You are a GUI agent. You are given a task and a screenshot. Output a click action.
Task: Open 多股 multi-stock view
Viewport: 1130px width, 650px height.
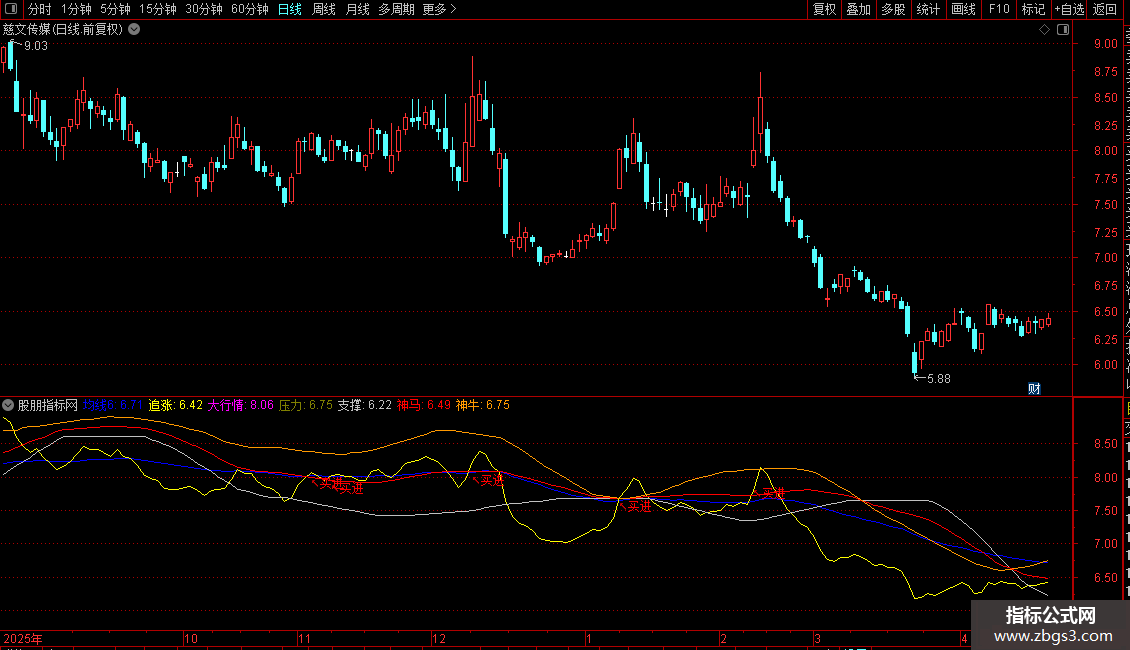[x=893, y=10]
